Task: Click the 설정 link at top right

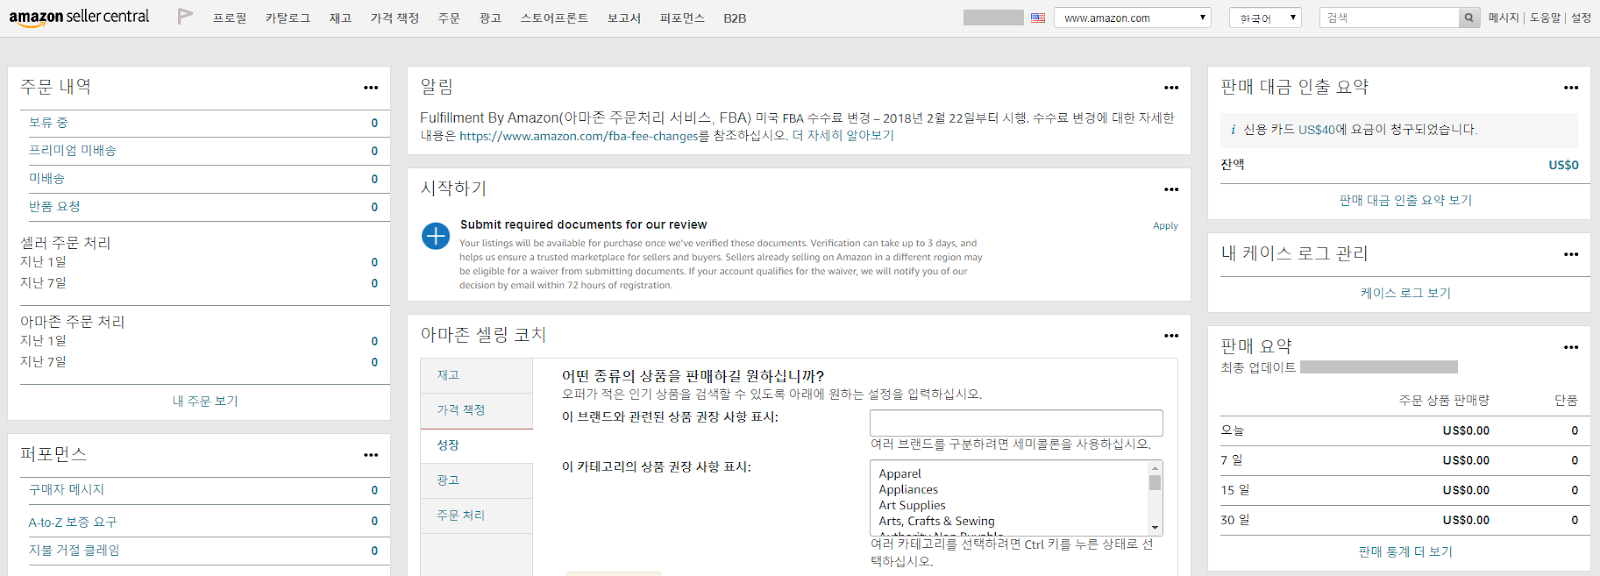Action: 1581,18
